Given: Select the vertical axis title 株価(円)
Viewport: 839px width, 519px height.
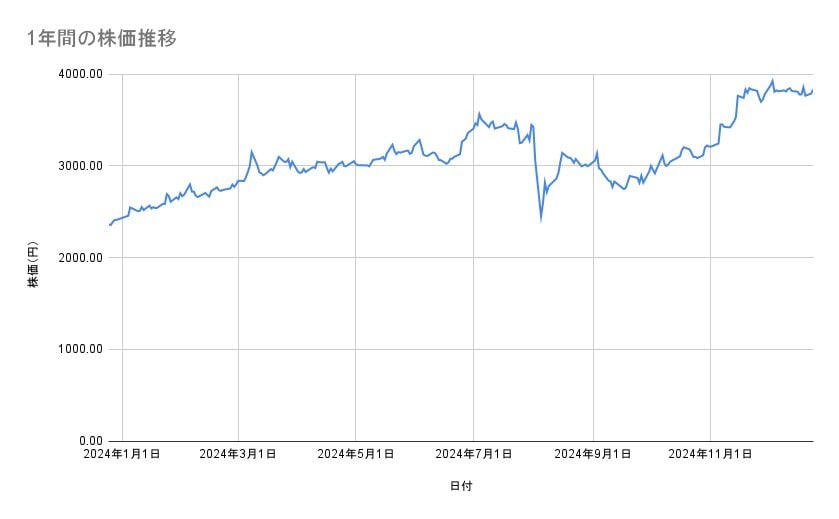Looking at the screenshot, I should pos(33,265).
